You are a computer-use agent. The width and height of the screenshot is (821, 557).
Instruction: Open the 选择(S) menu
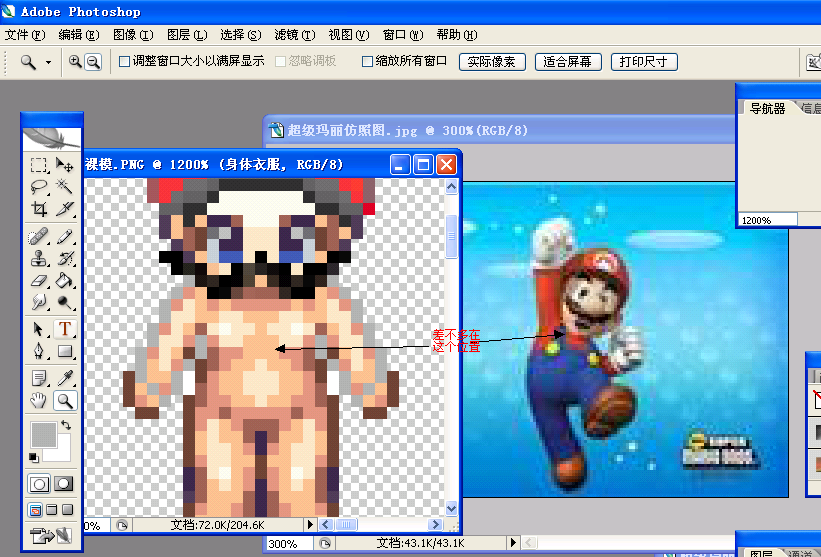241,35
